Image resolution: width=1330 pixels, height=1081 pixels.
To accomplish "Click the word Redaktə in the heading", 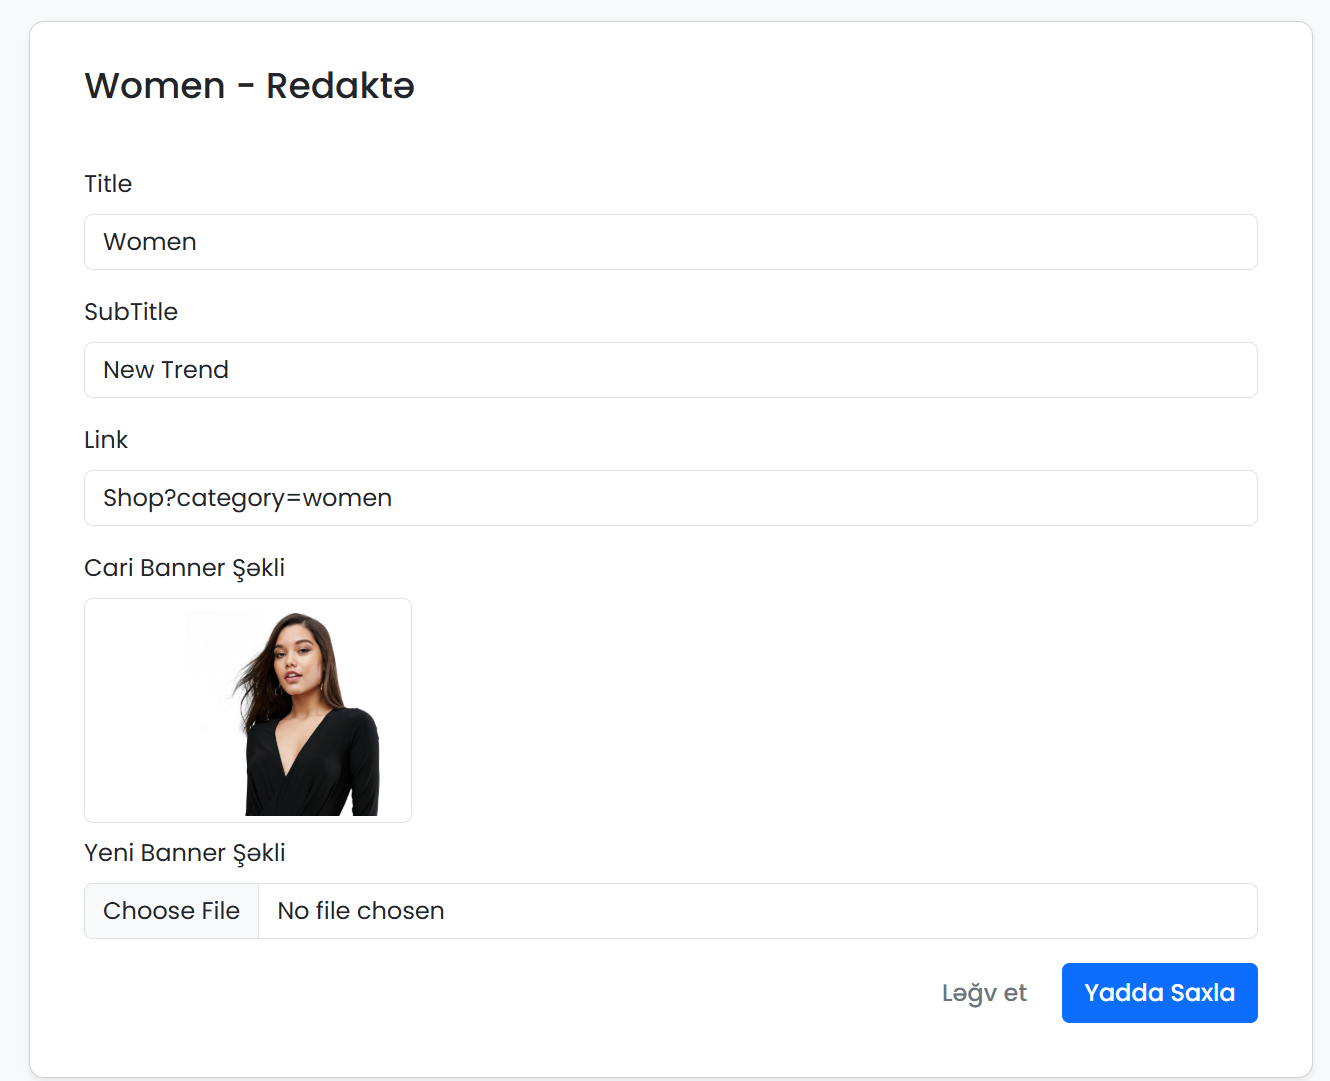I will (x=340, y=86).
